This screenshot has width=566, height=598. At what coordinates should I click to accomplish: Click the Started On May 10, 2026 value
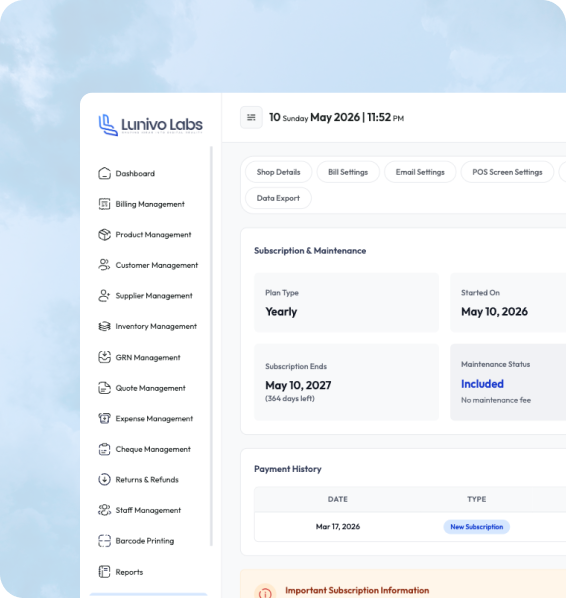point(494,312)
